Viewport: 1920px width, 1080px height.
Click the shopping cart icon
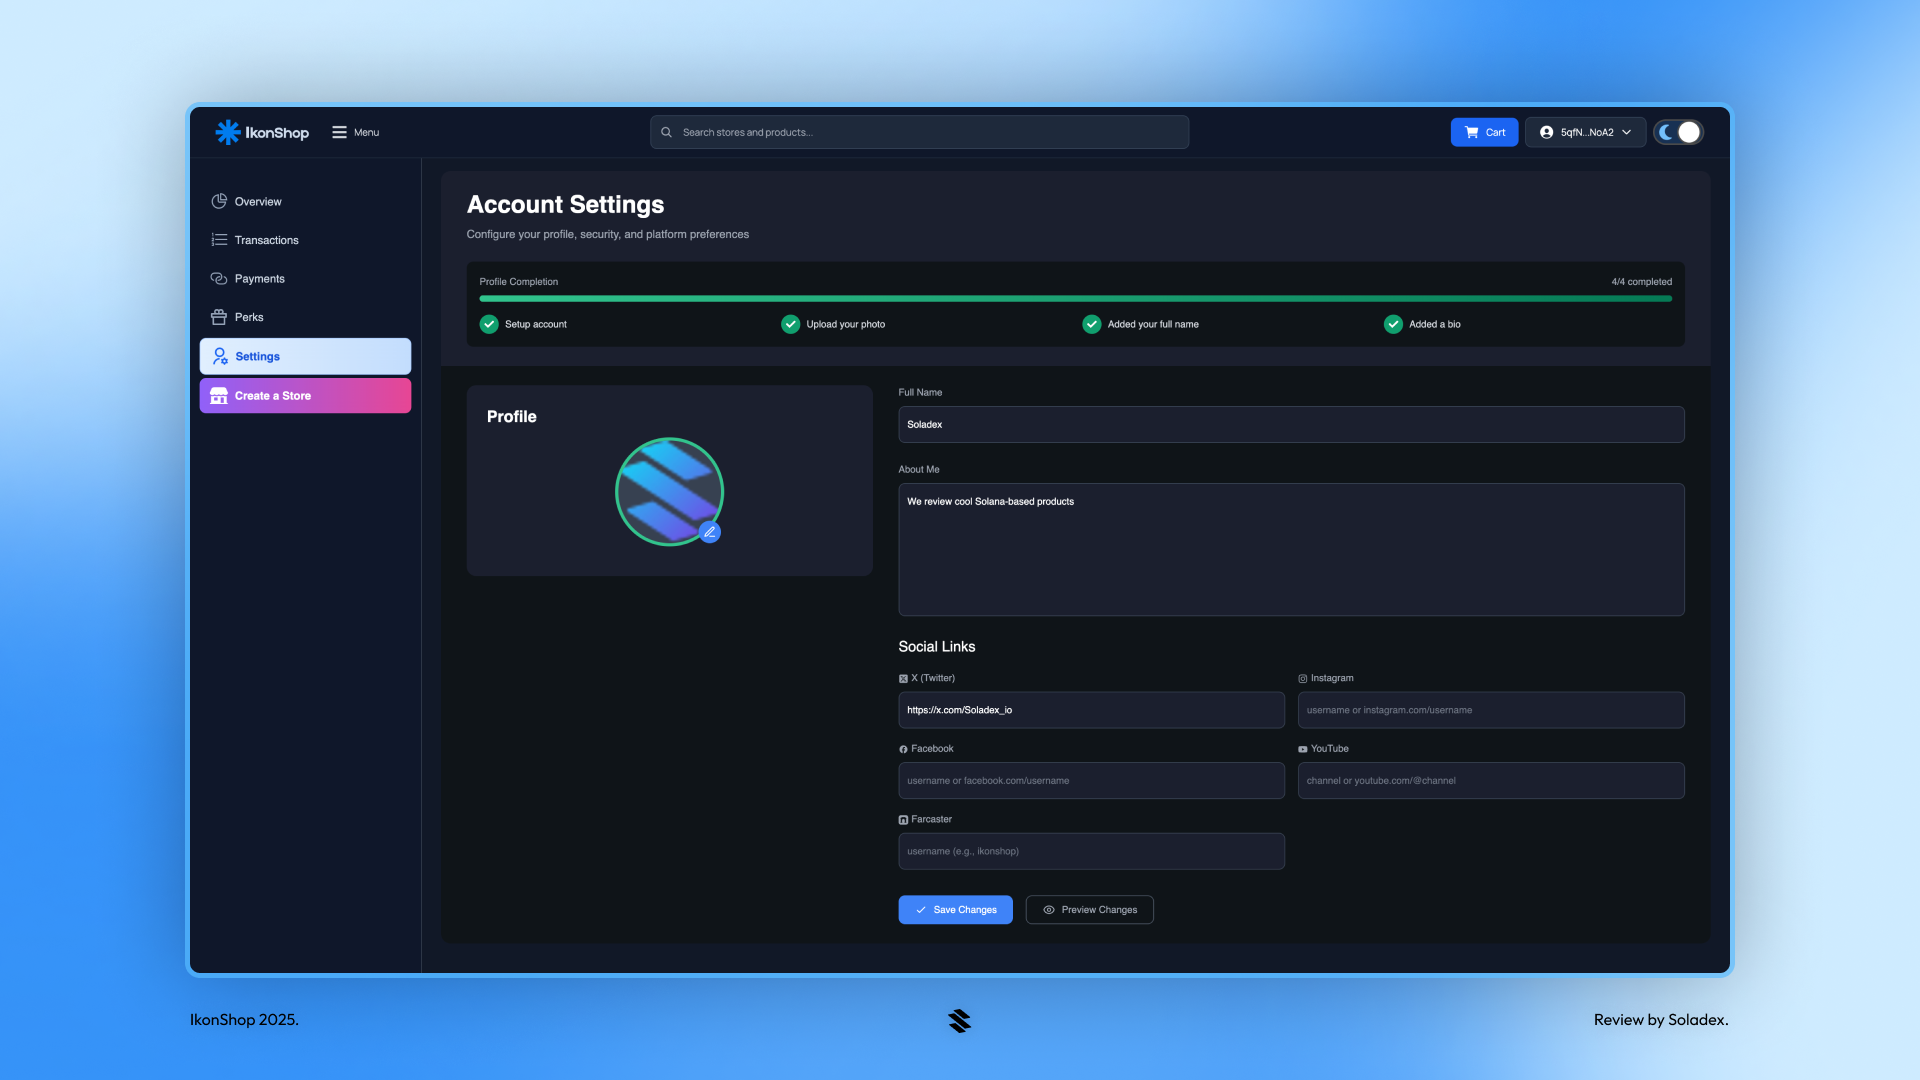click(x=1472, y=132)
